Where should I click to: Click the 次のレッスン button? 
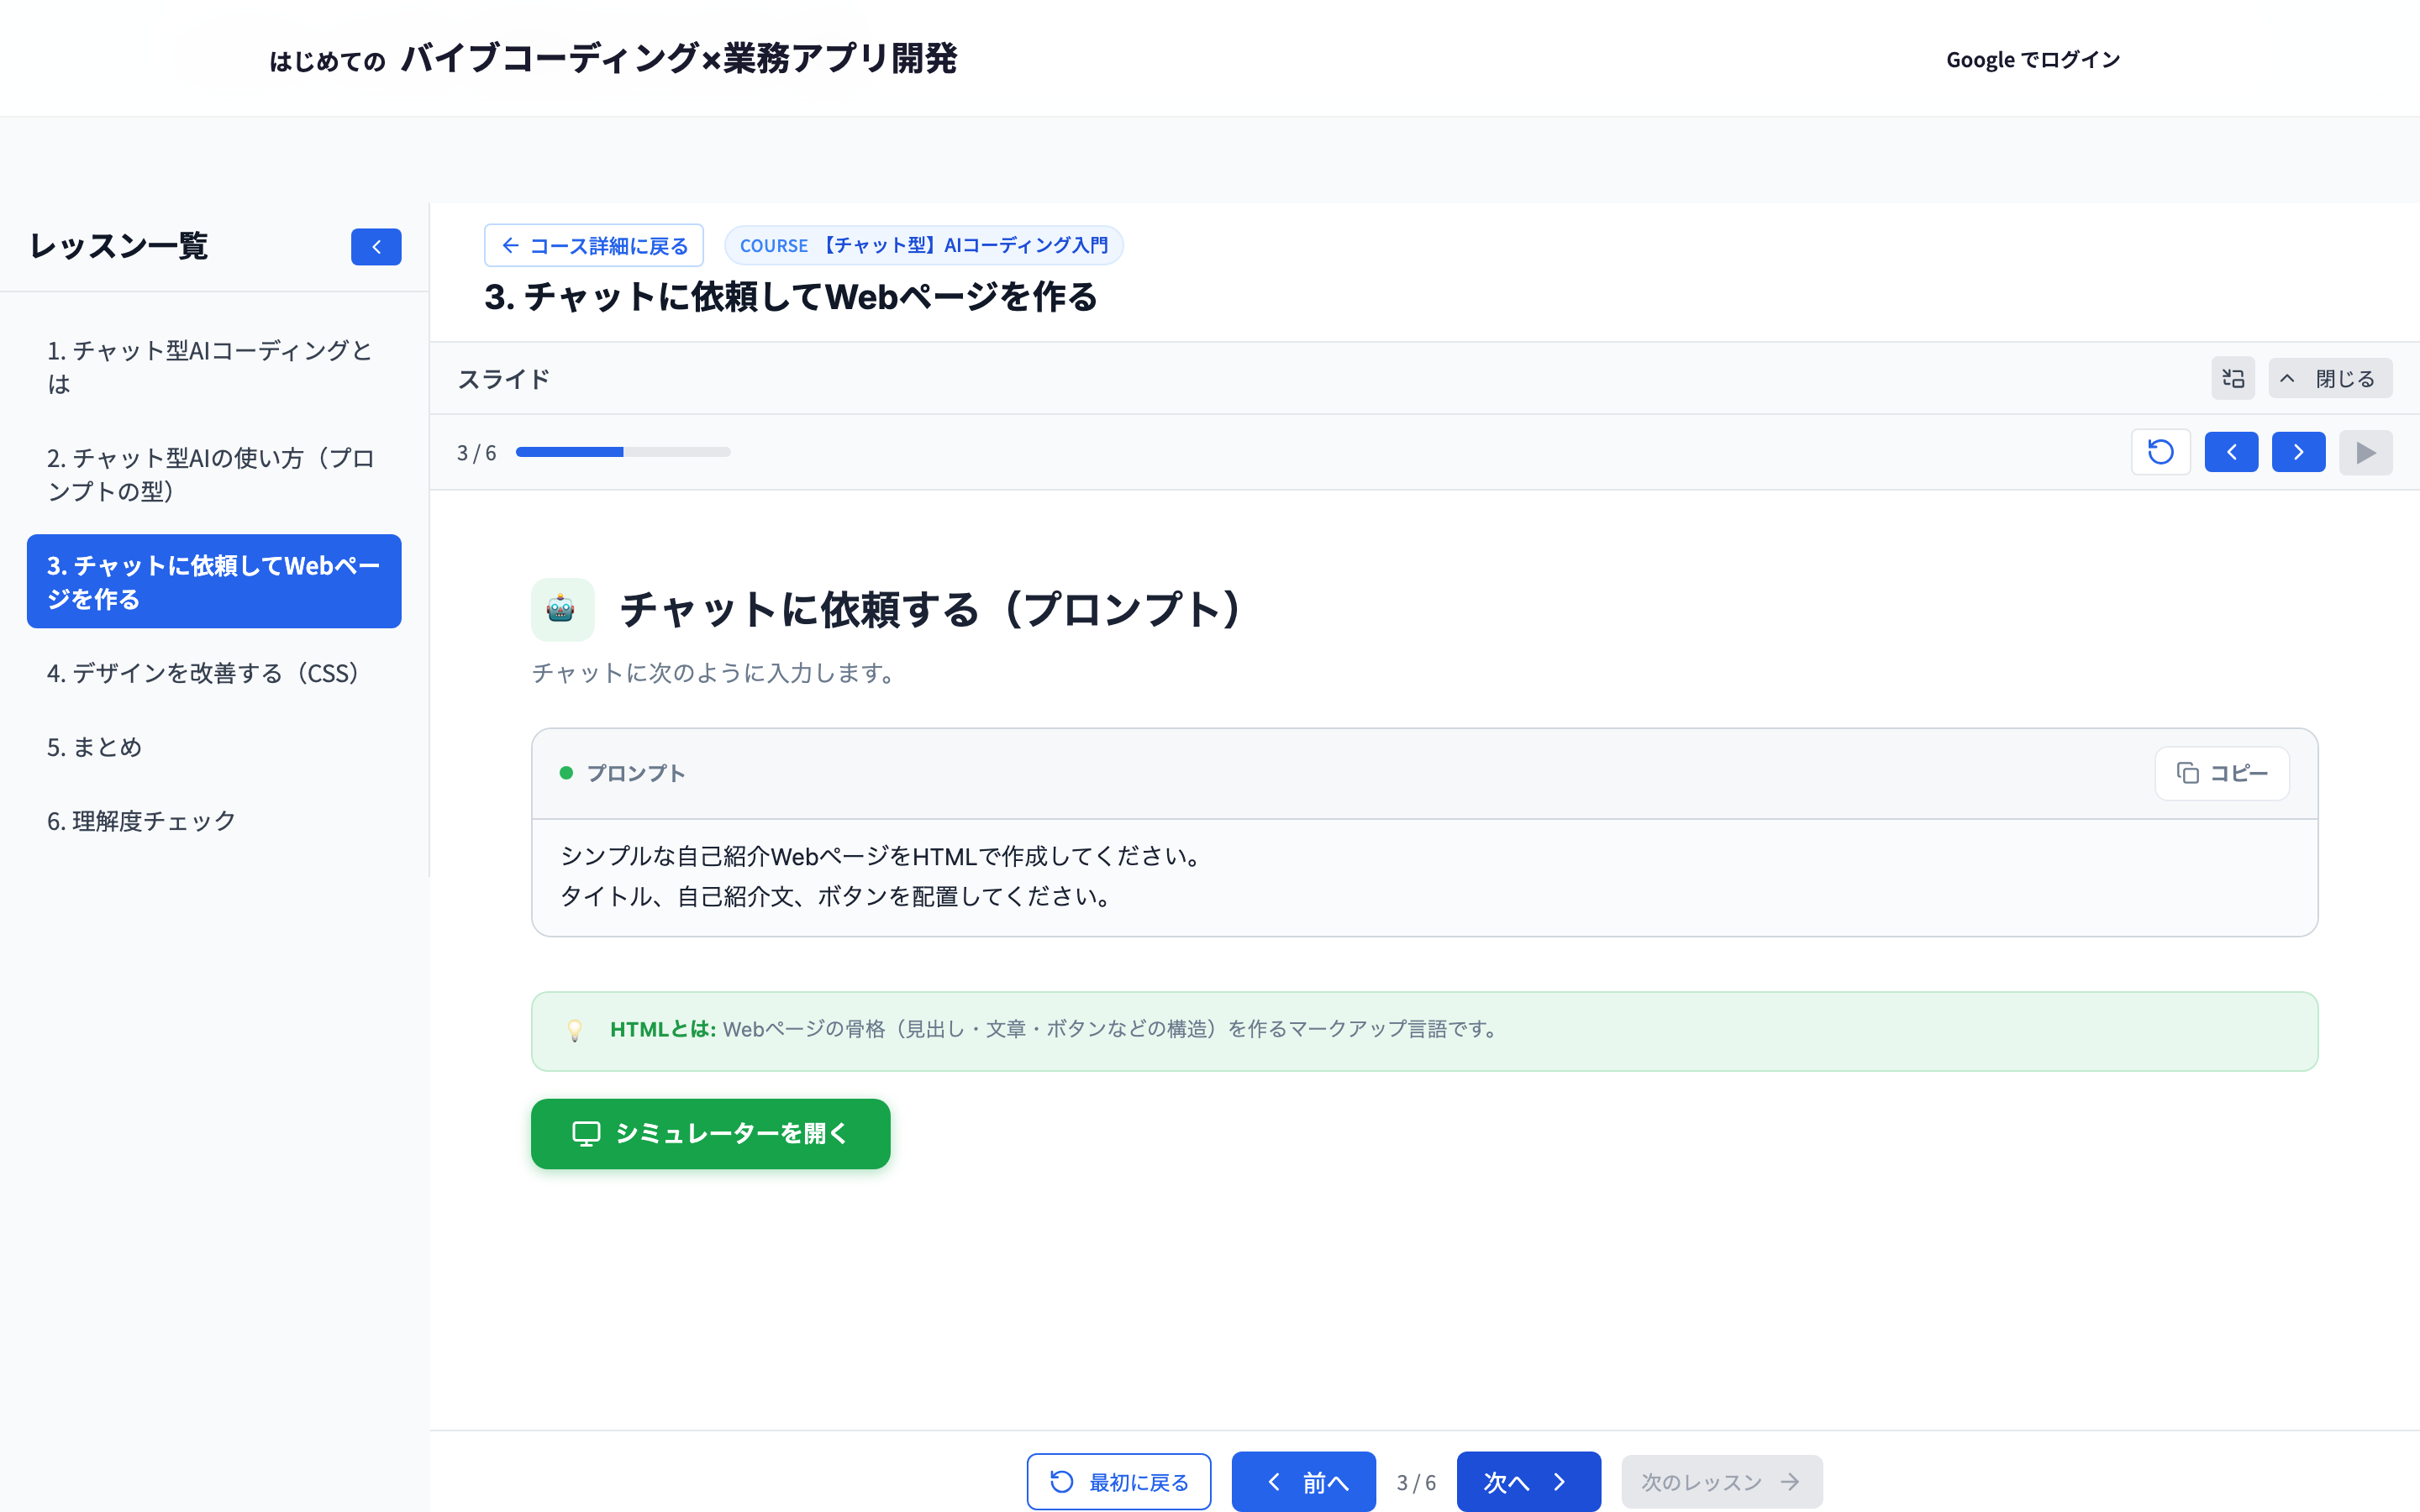(x=1721, y=1481)
